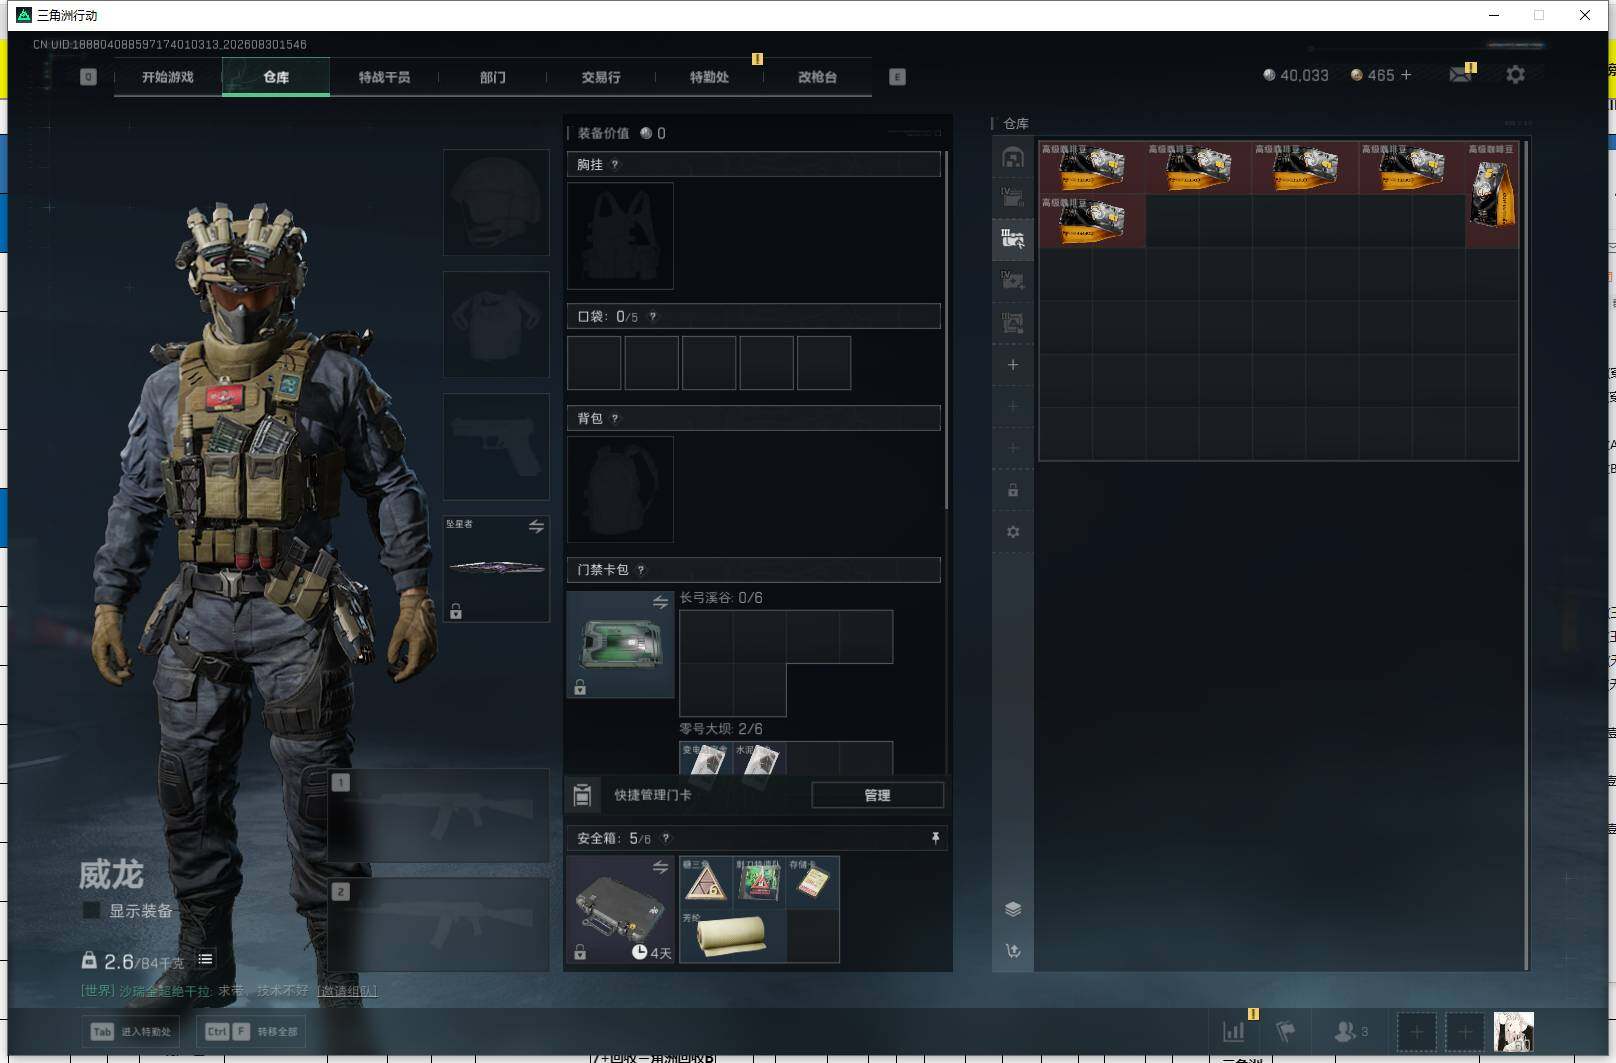Screen dimensions: 1616x1063
Task: Select the empty backpack slot
Action: (620, 490)
